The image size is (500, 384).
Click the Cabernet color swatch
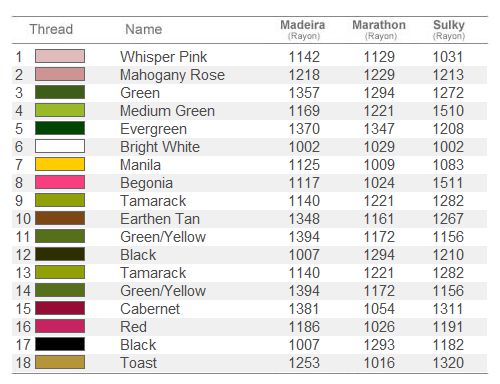pyautogui.click(x=60, y=308)
